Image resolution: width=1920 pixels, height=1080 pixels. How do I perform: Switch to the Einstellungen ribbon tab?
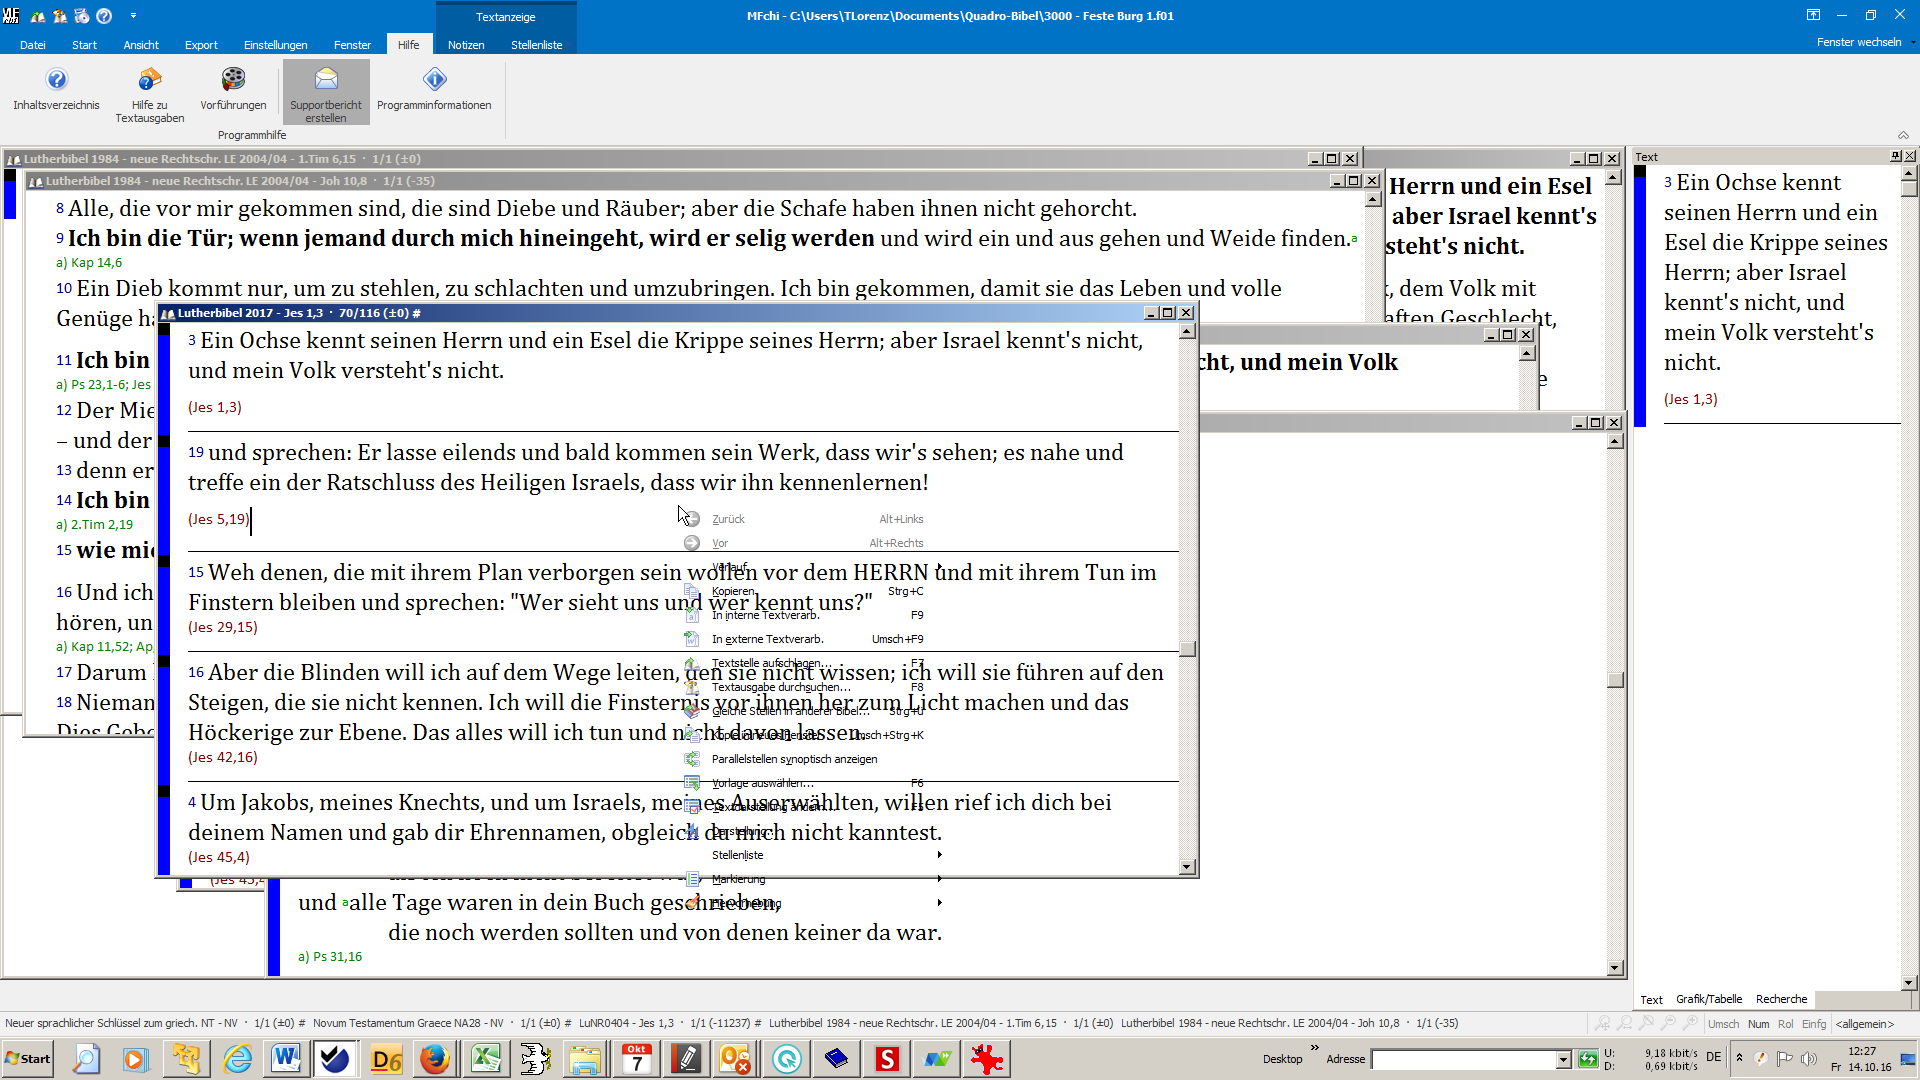(x=275, y=45)
